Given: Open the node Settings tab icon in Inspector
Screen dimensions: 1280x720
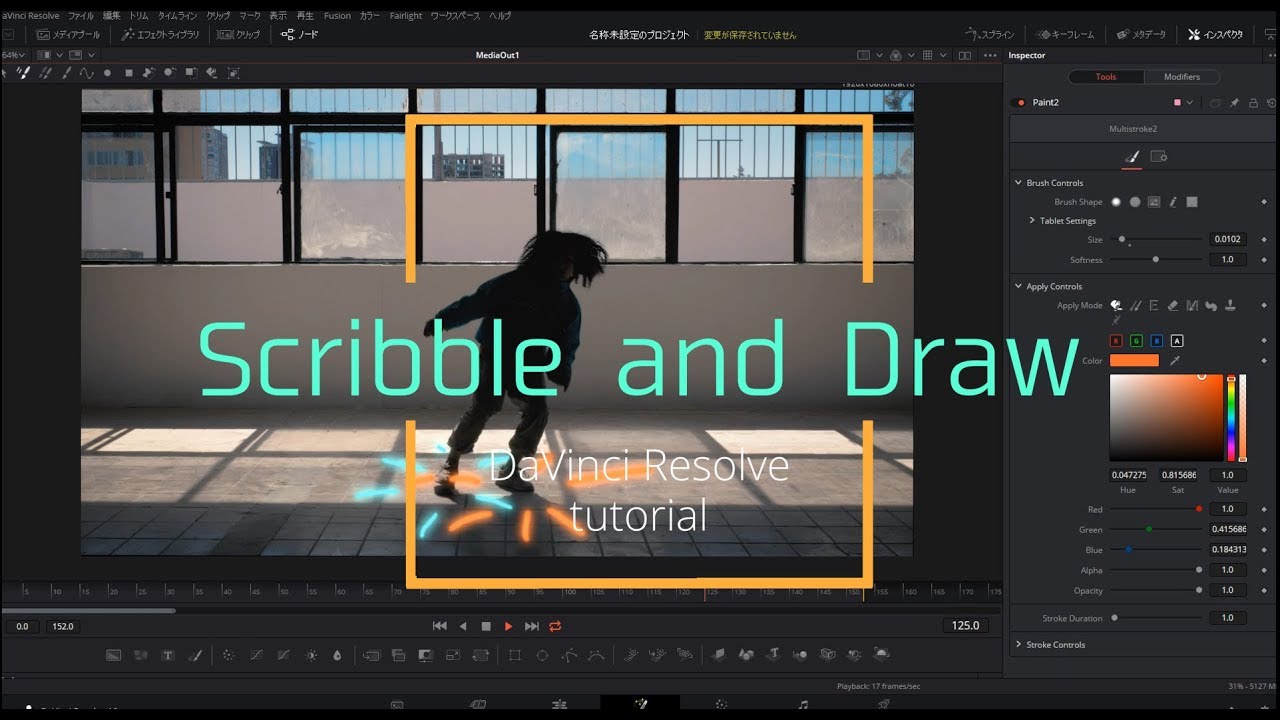Looking at the screenshot, I should 1159,157.
